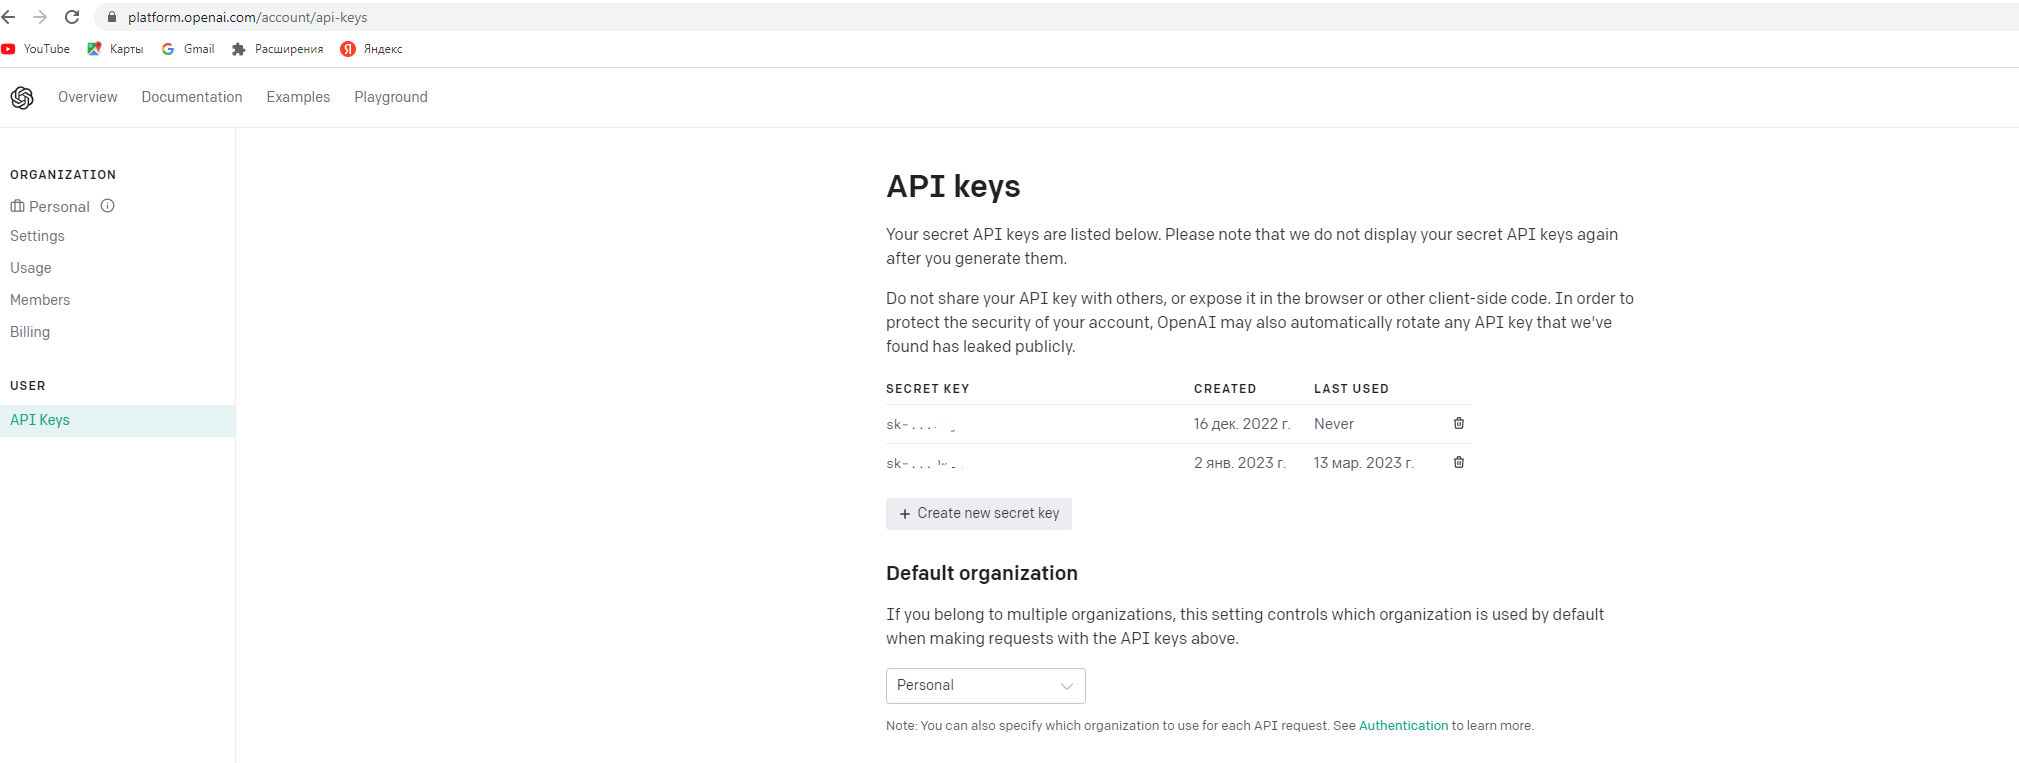Click the browser address bar URL
The image size is (2019, 763).
coord(247,17)
